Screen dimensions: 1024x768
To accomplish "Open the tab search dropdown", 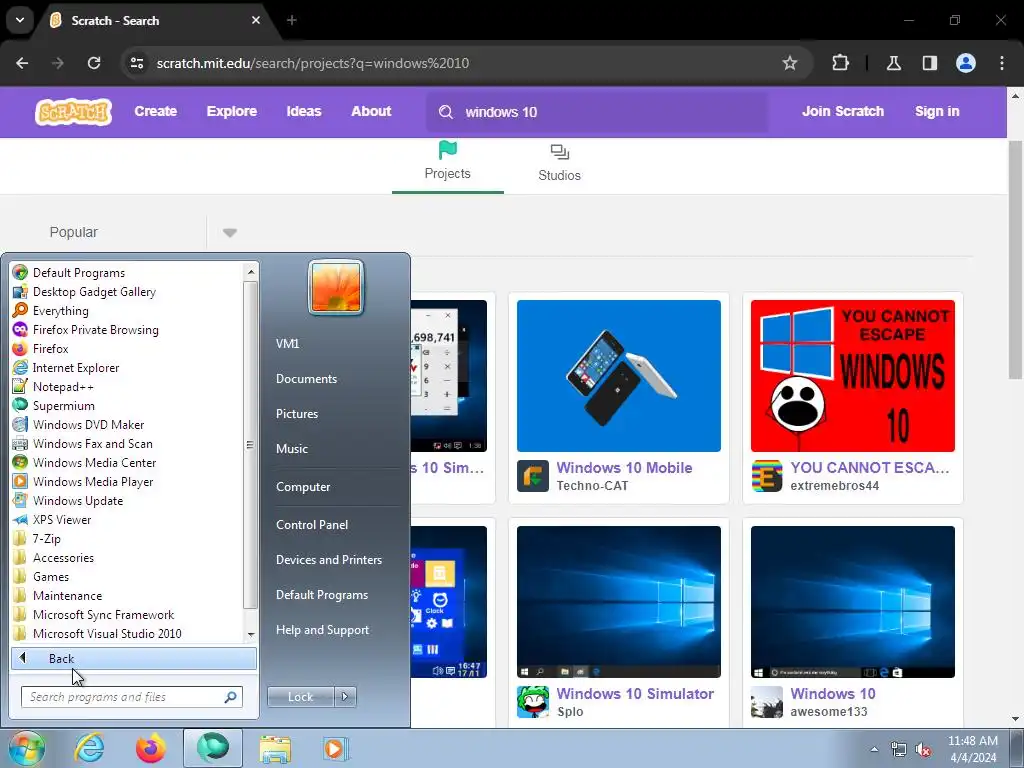I will pos(20,20).
